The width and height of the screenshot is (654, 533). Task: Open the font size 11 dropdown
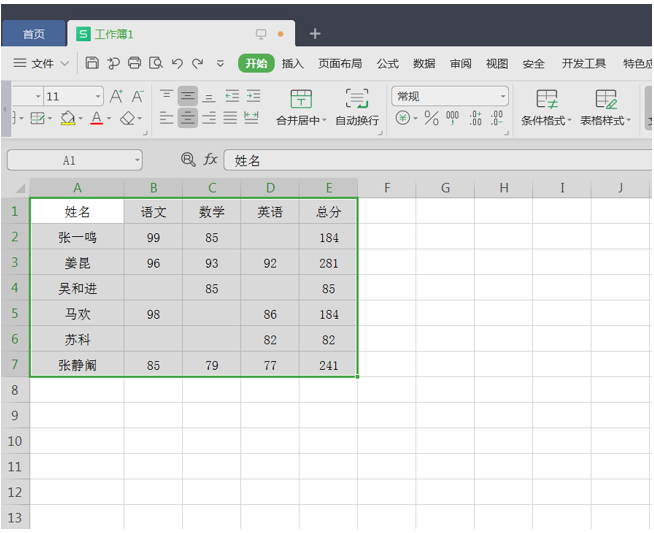pyautogui.click(x=98, y=97)
